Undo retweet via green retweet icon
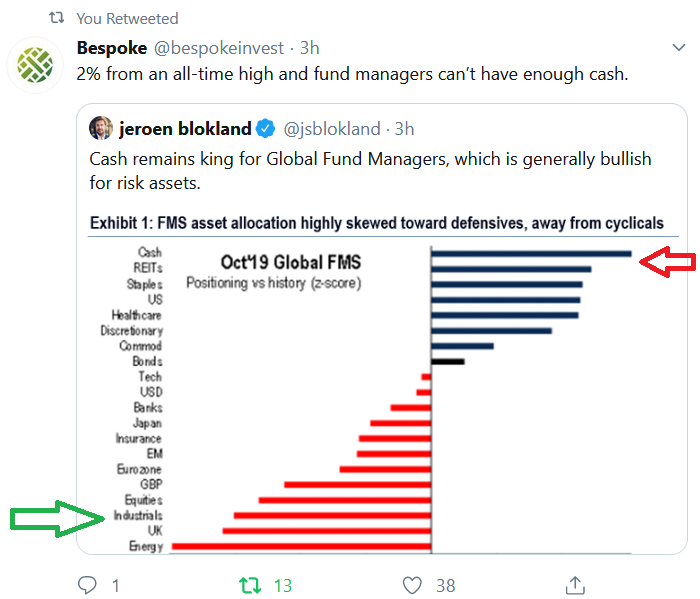The height and width of the screenshot is (599, 700). 250,585
